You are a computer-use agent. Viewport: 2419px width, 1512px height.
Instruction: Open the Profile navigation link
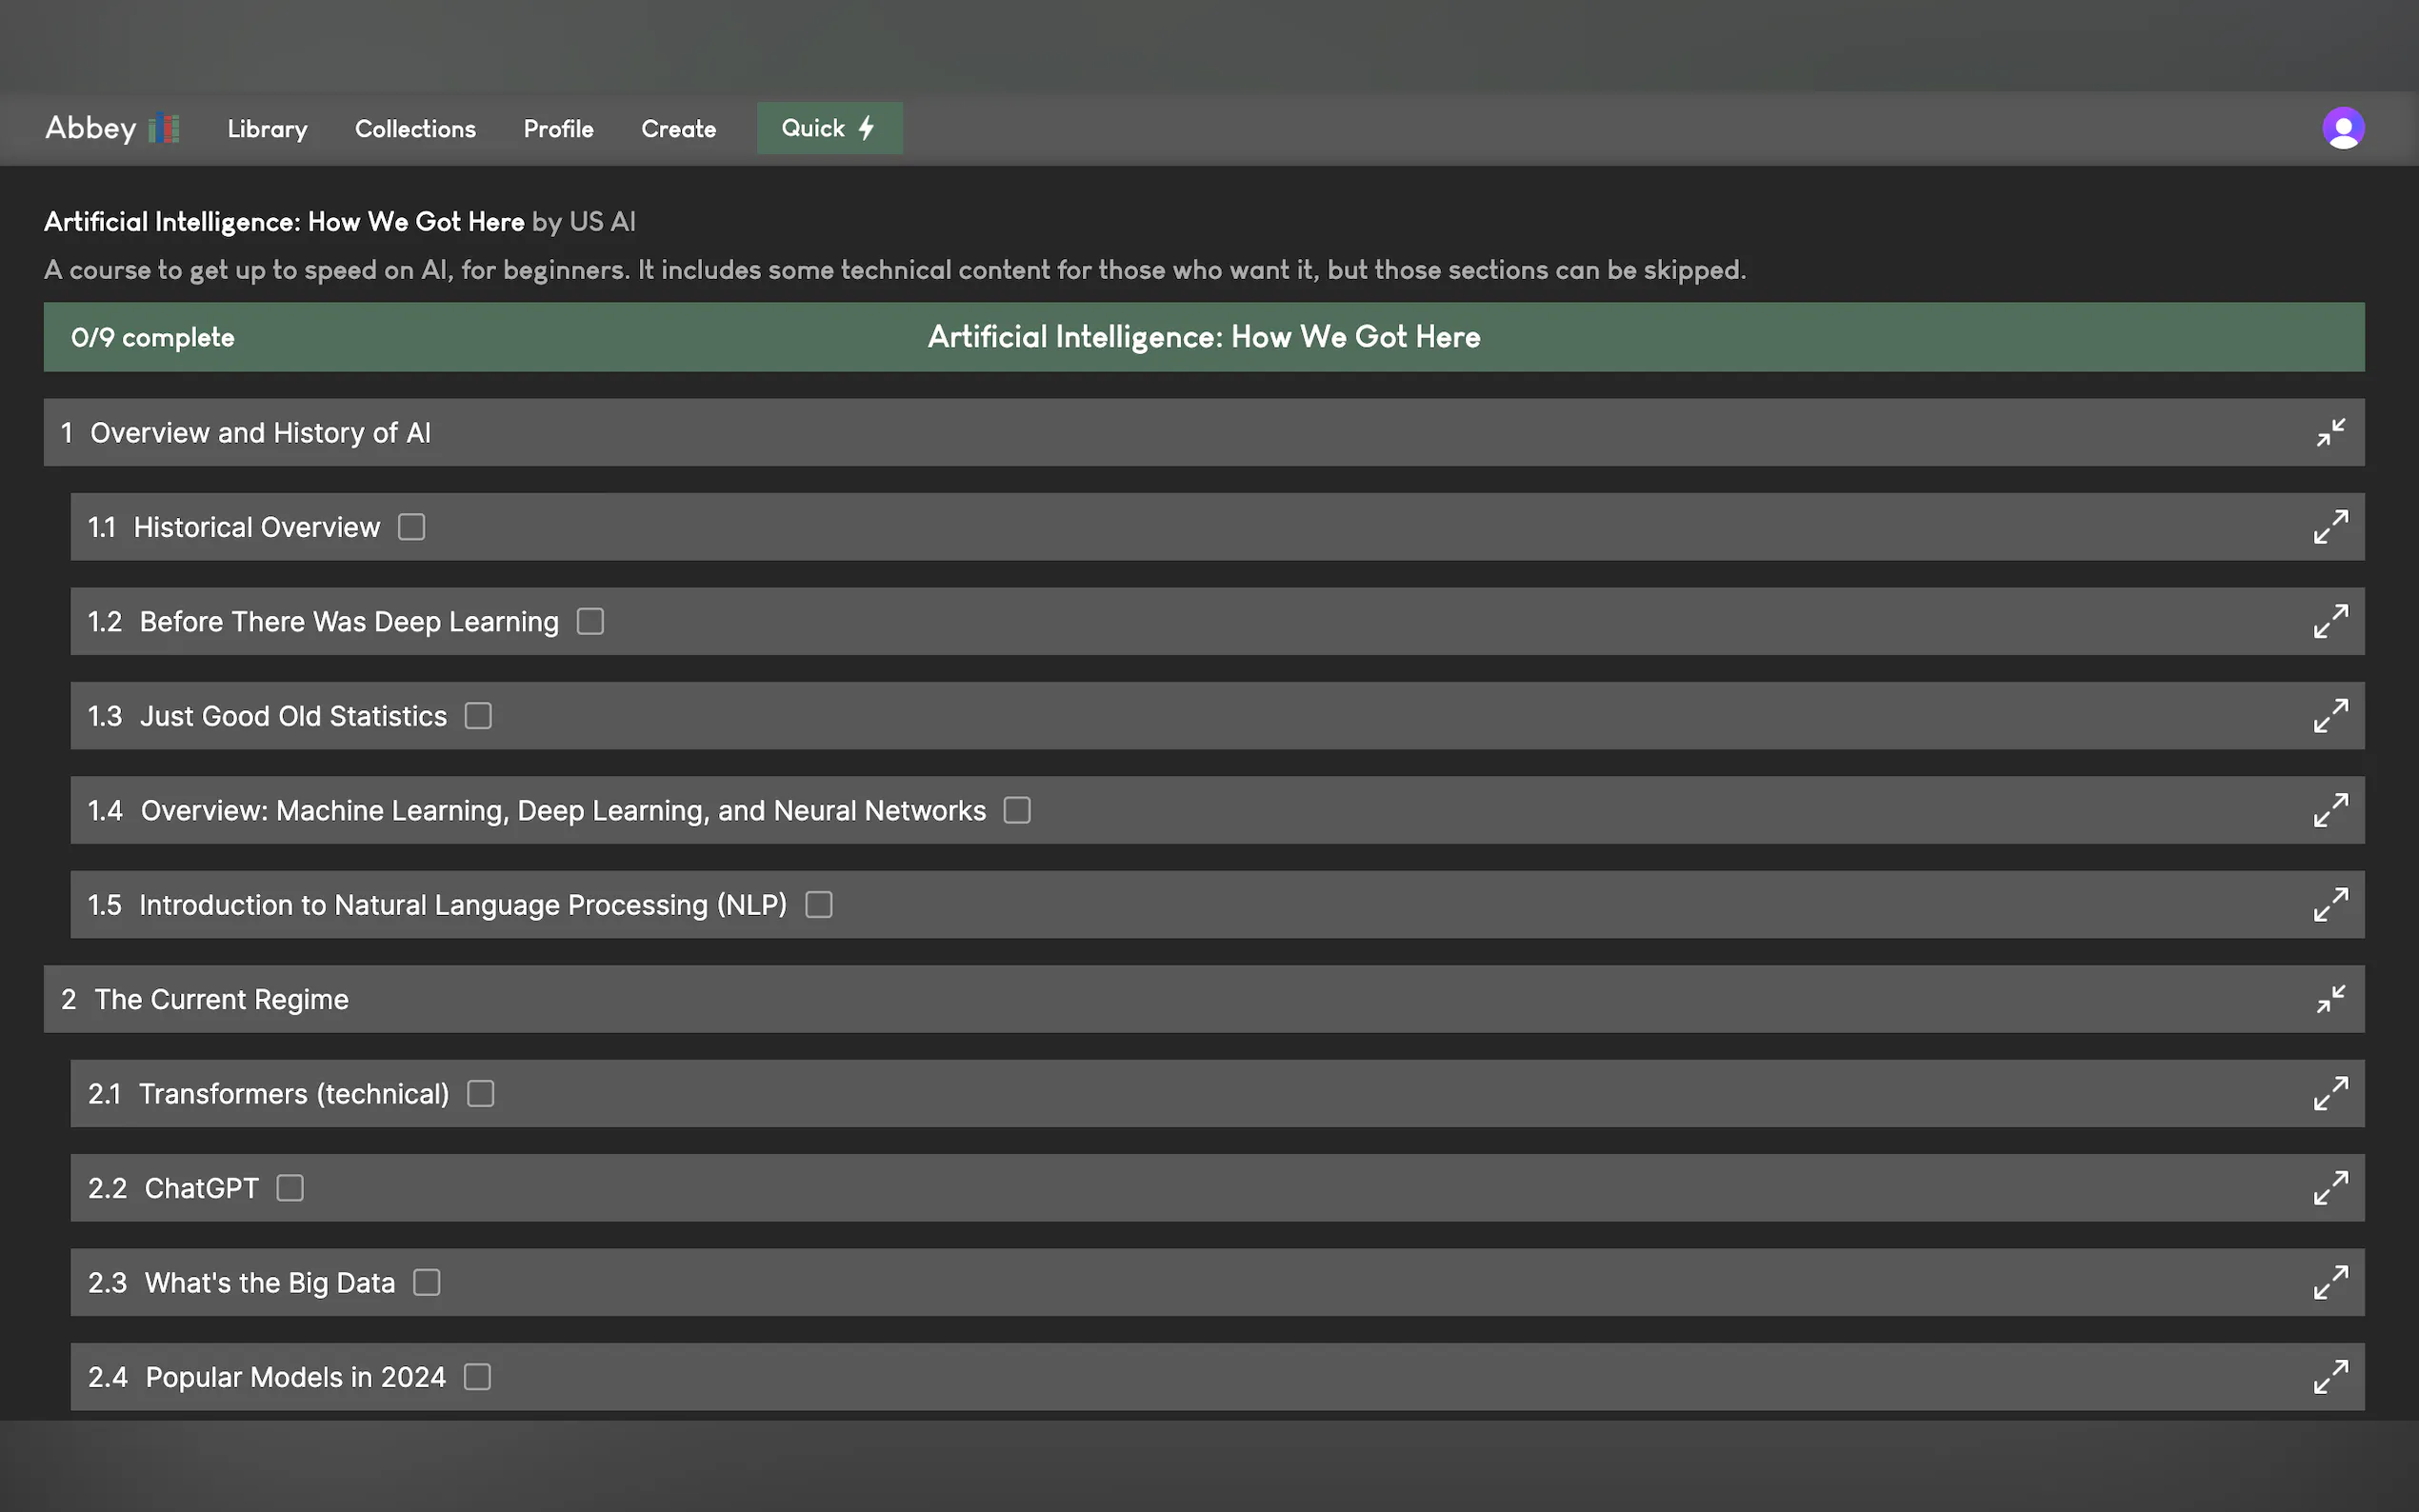(x=558, y=129)
